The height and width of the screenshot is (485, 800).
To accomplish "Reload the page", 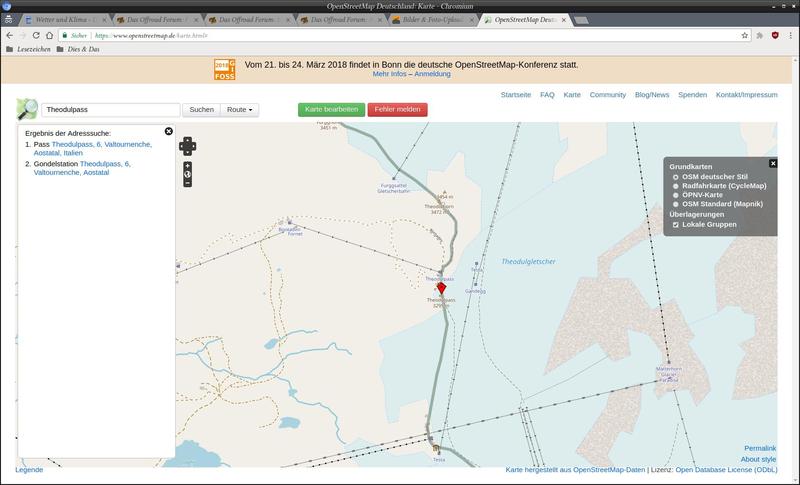I will click(36, 35).
